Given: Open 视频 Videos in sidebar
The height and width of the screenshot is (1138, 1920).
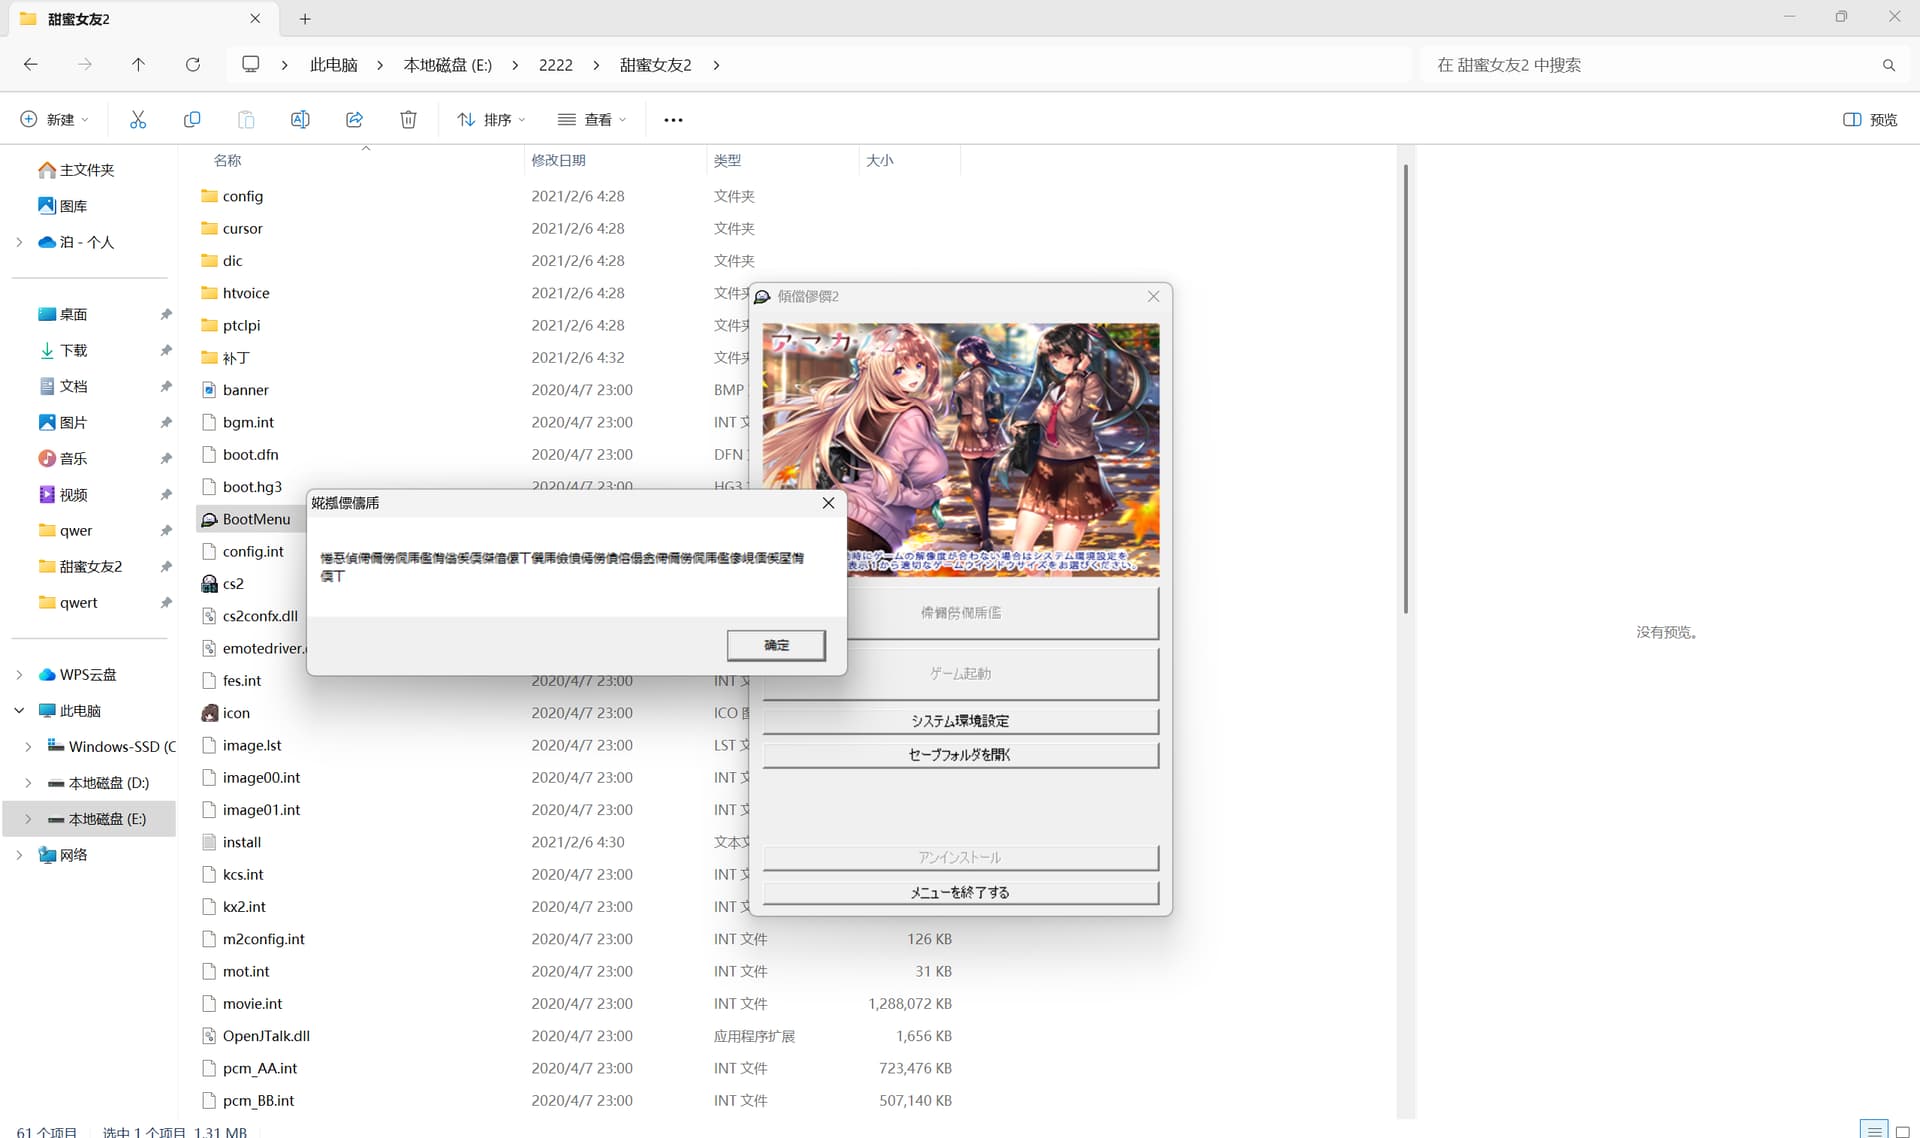Looking at the screenshot, I should [x=62, y=494].
